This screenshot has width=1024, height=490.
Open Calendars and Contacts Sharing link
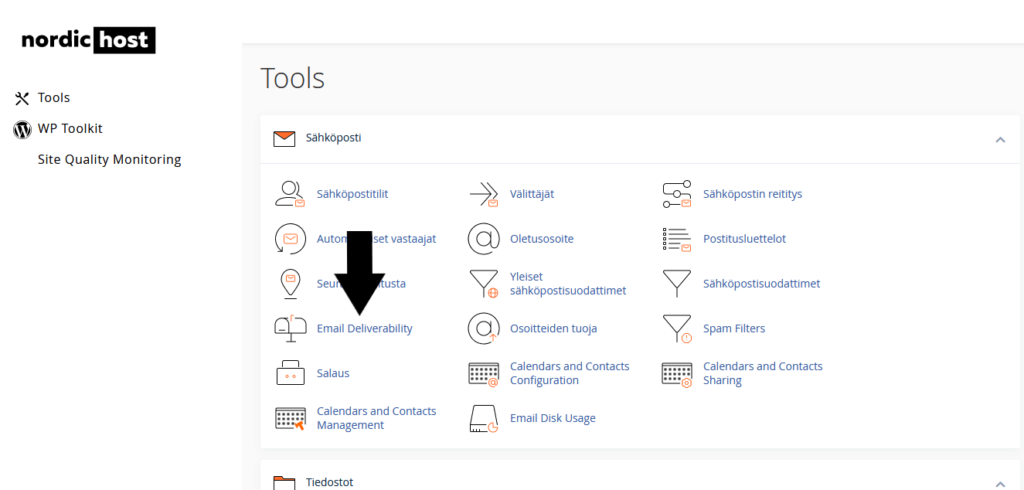pos(762,373)
